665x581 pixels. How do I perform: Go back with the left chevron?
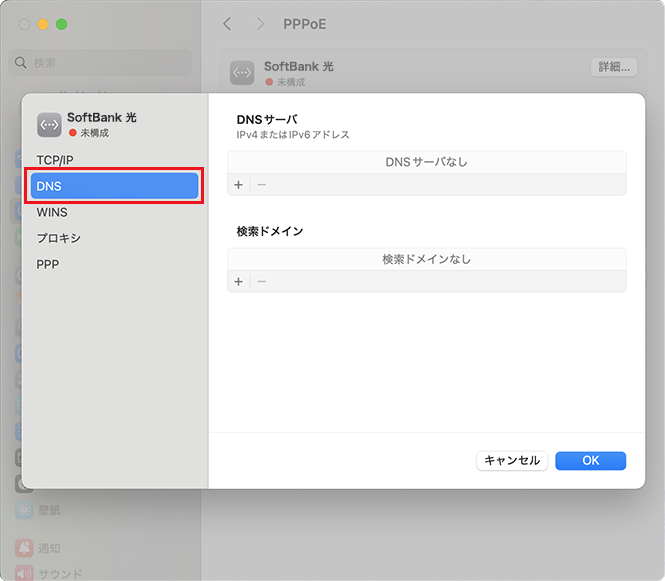click(x=227, y=23)
